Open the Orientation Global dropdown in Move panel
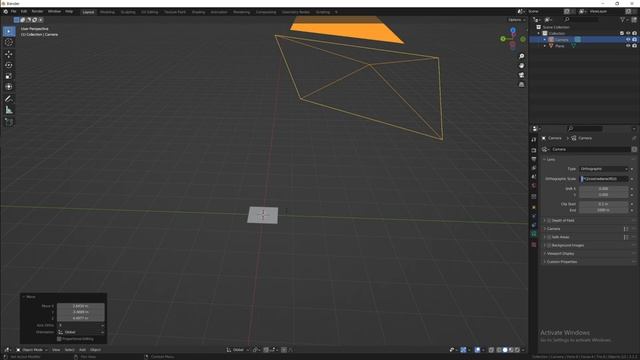 pyautogui.click(x=81, y=332)
